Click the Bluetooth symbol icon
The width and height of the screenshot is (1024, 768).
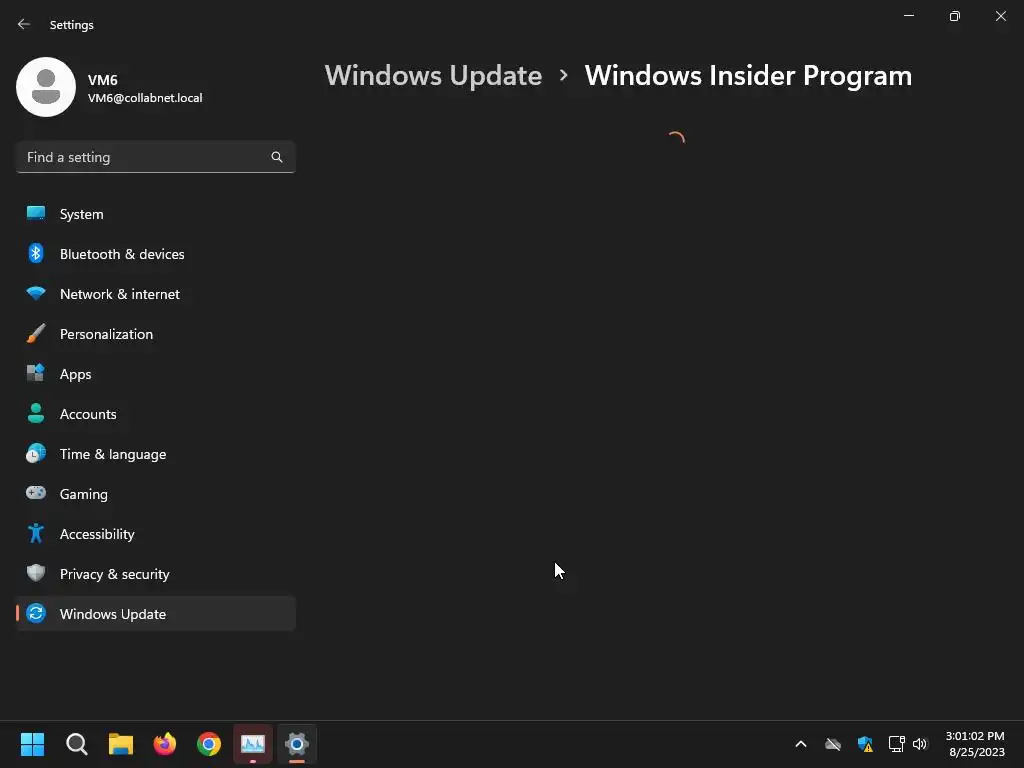36,253
